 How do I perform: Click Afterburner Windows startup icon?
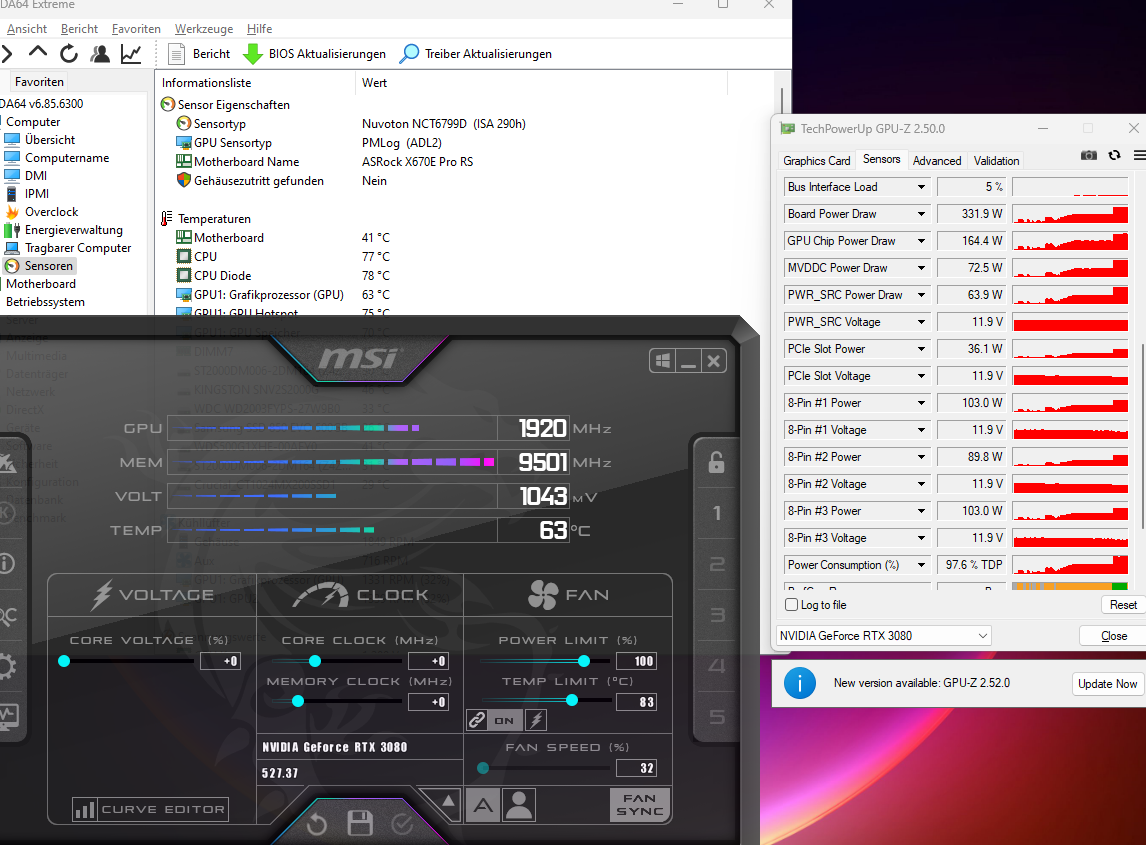[x=662, y=361]
